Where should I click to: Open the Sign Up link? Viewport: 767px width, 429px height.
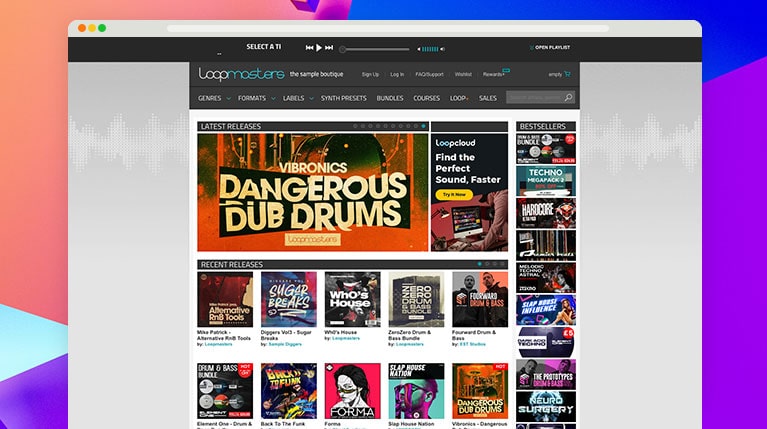(x=370, y=74)
